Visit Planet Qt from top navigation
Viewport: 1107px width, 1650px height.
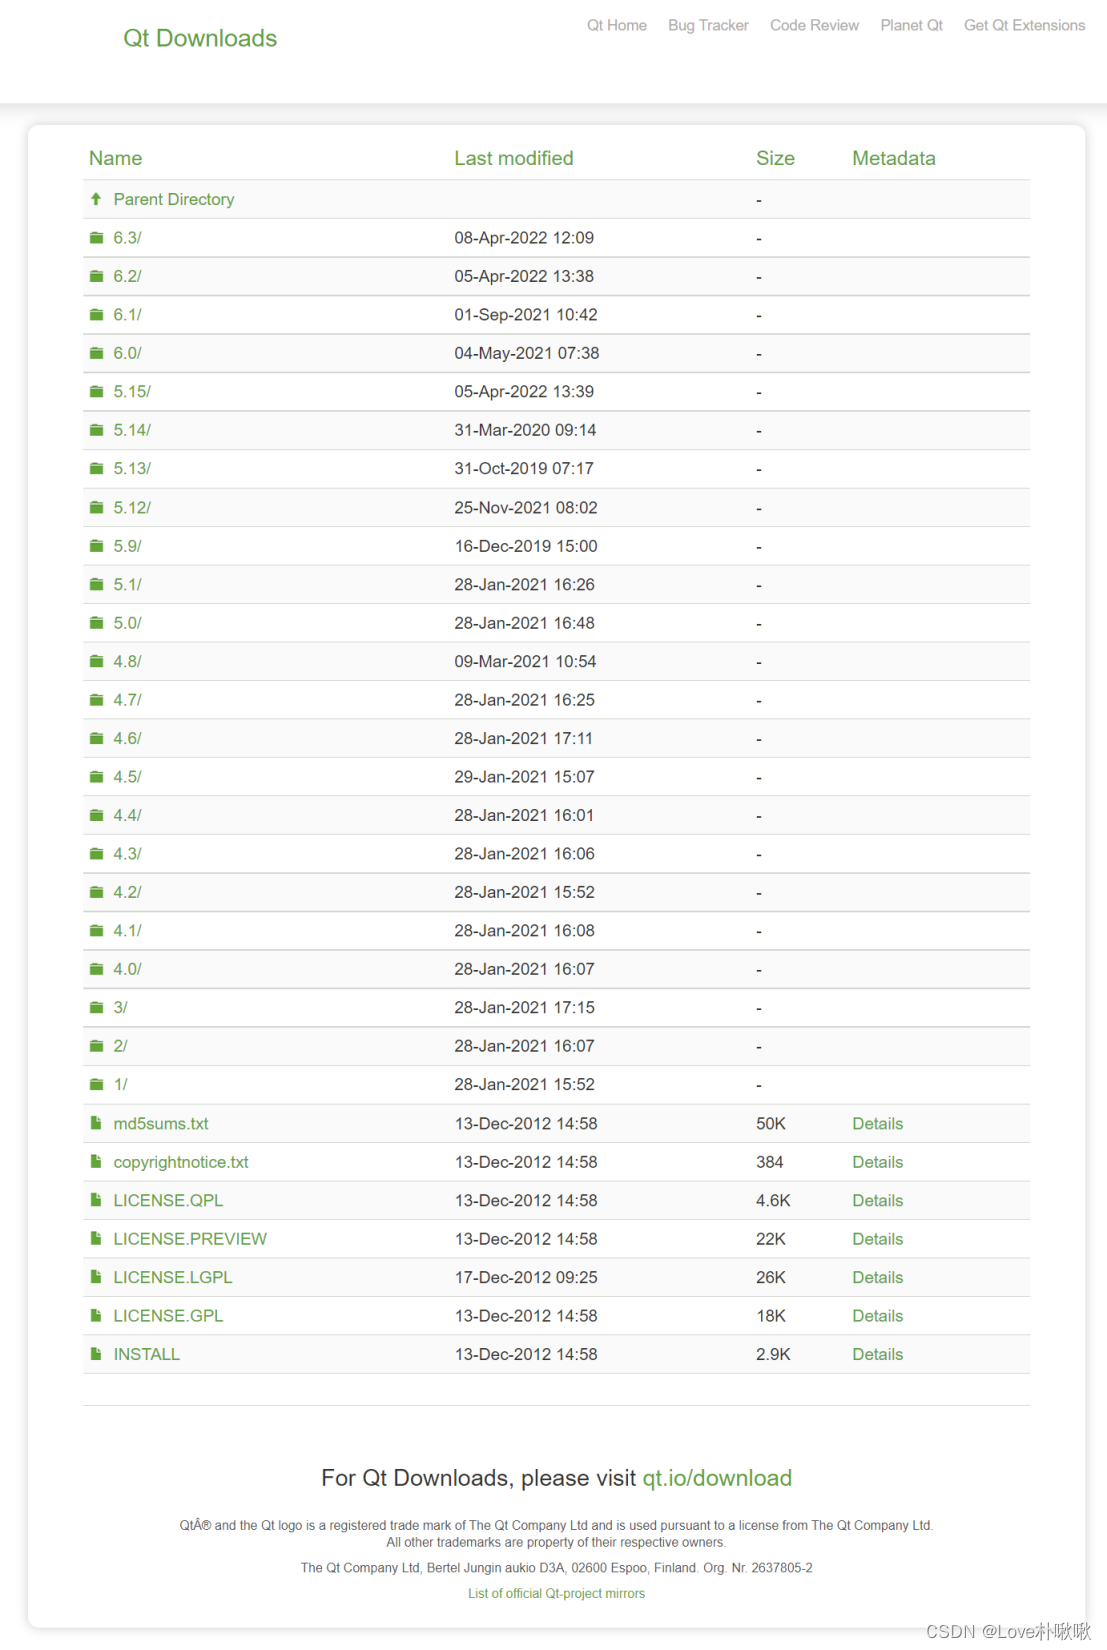pyautogui.click(x=911, y=25)
